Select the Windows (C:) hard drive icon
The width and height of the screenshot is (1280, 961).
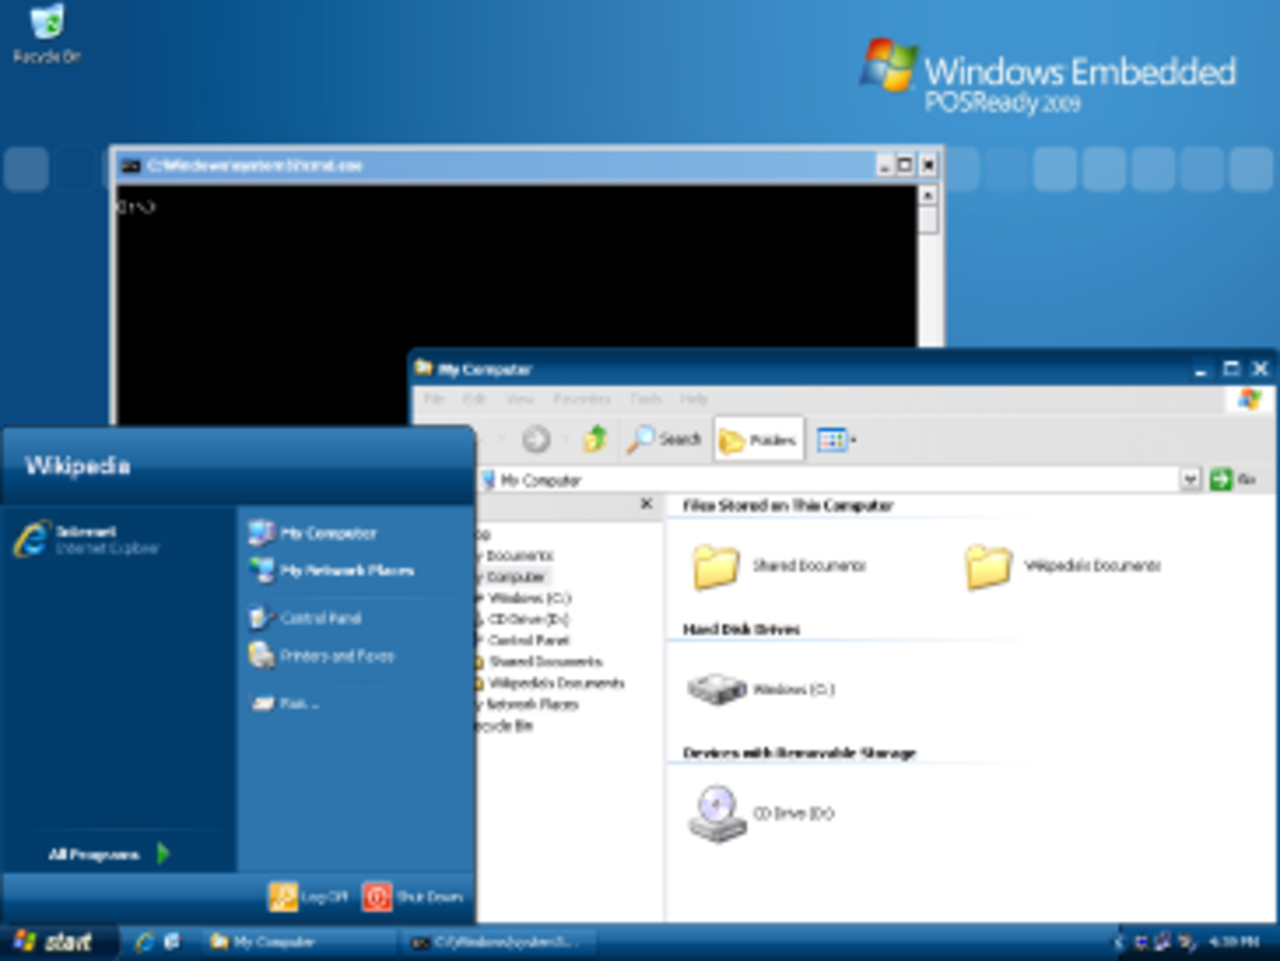pos(717,688)
